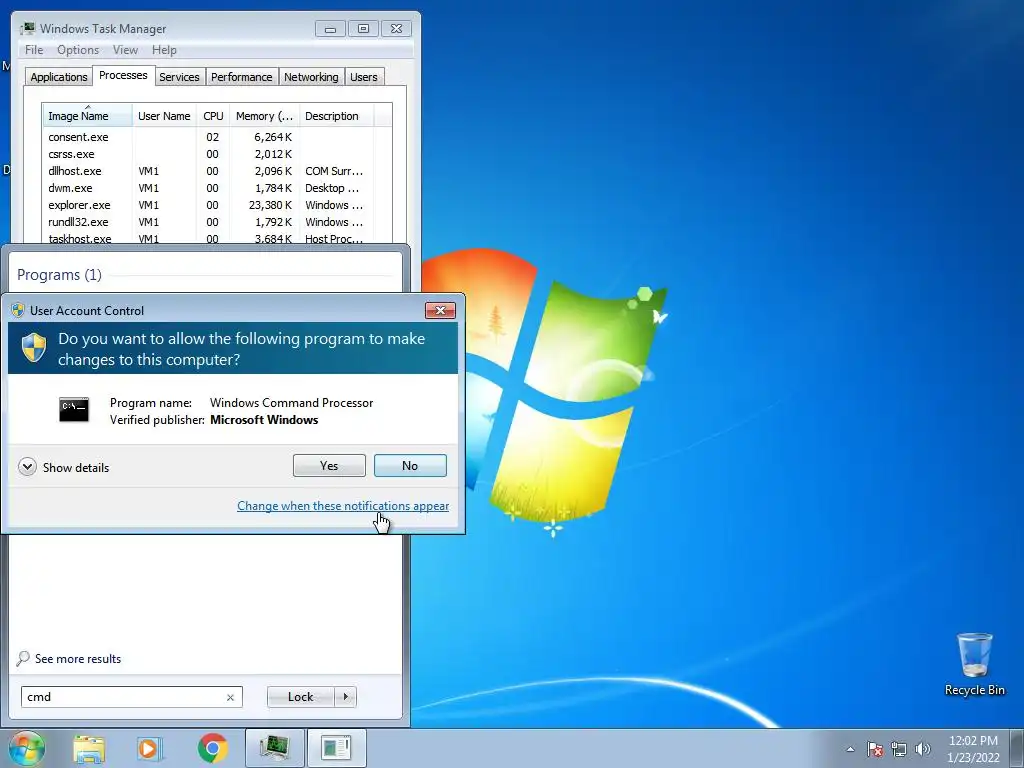1024x768 pixels.
Task: Select the explorer.exe process
Action: pos(217,205)
